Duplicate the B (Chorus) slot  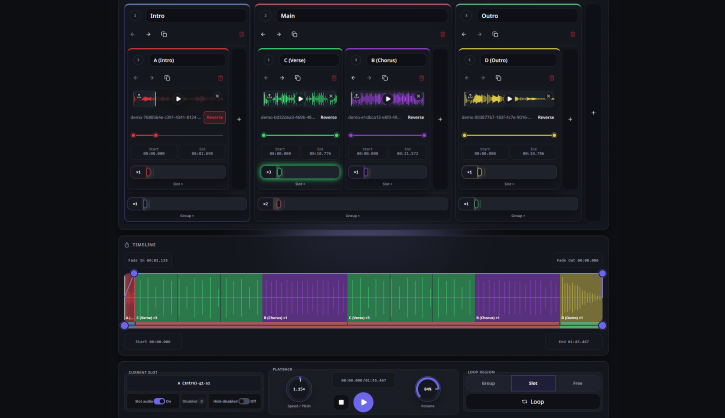[x=385, y=78]
